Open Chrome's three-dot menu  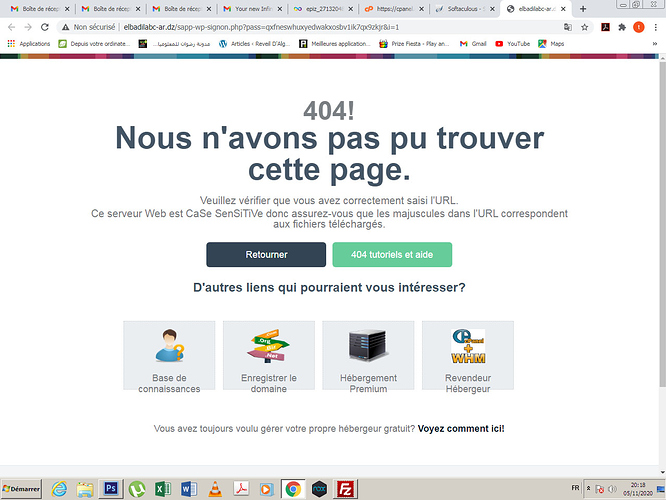[x=656, y=27]
